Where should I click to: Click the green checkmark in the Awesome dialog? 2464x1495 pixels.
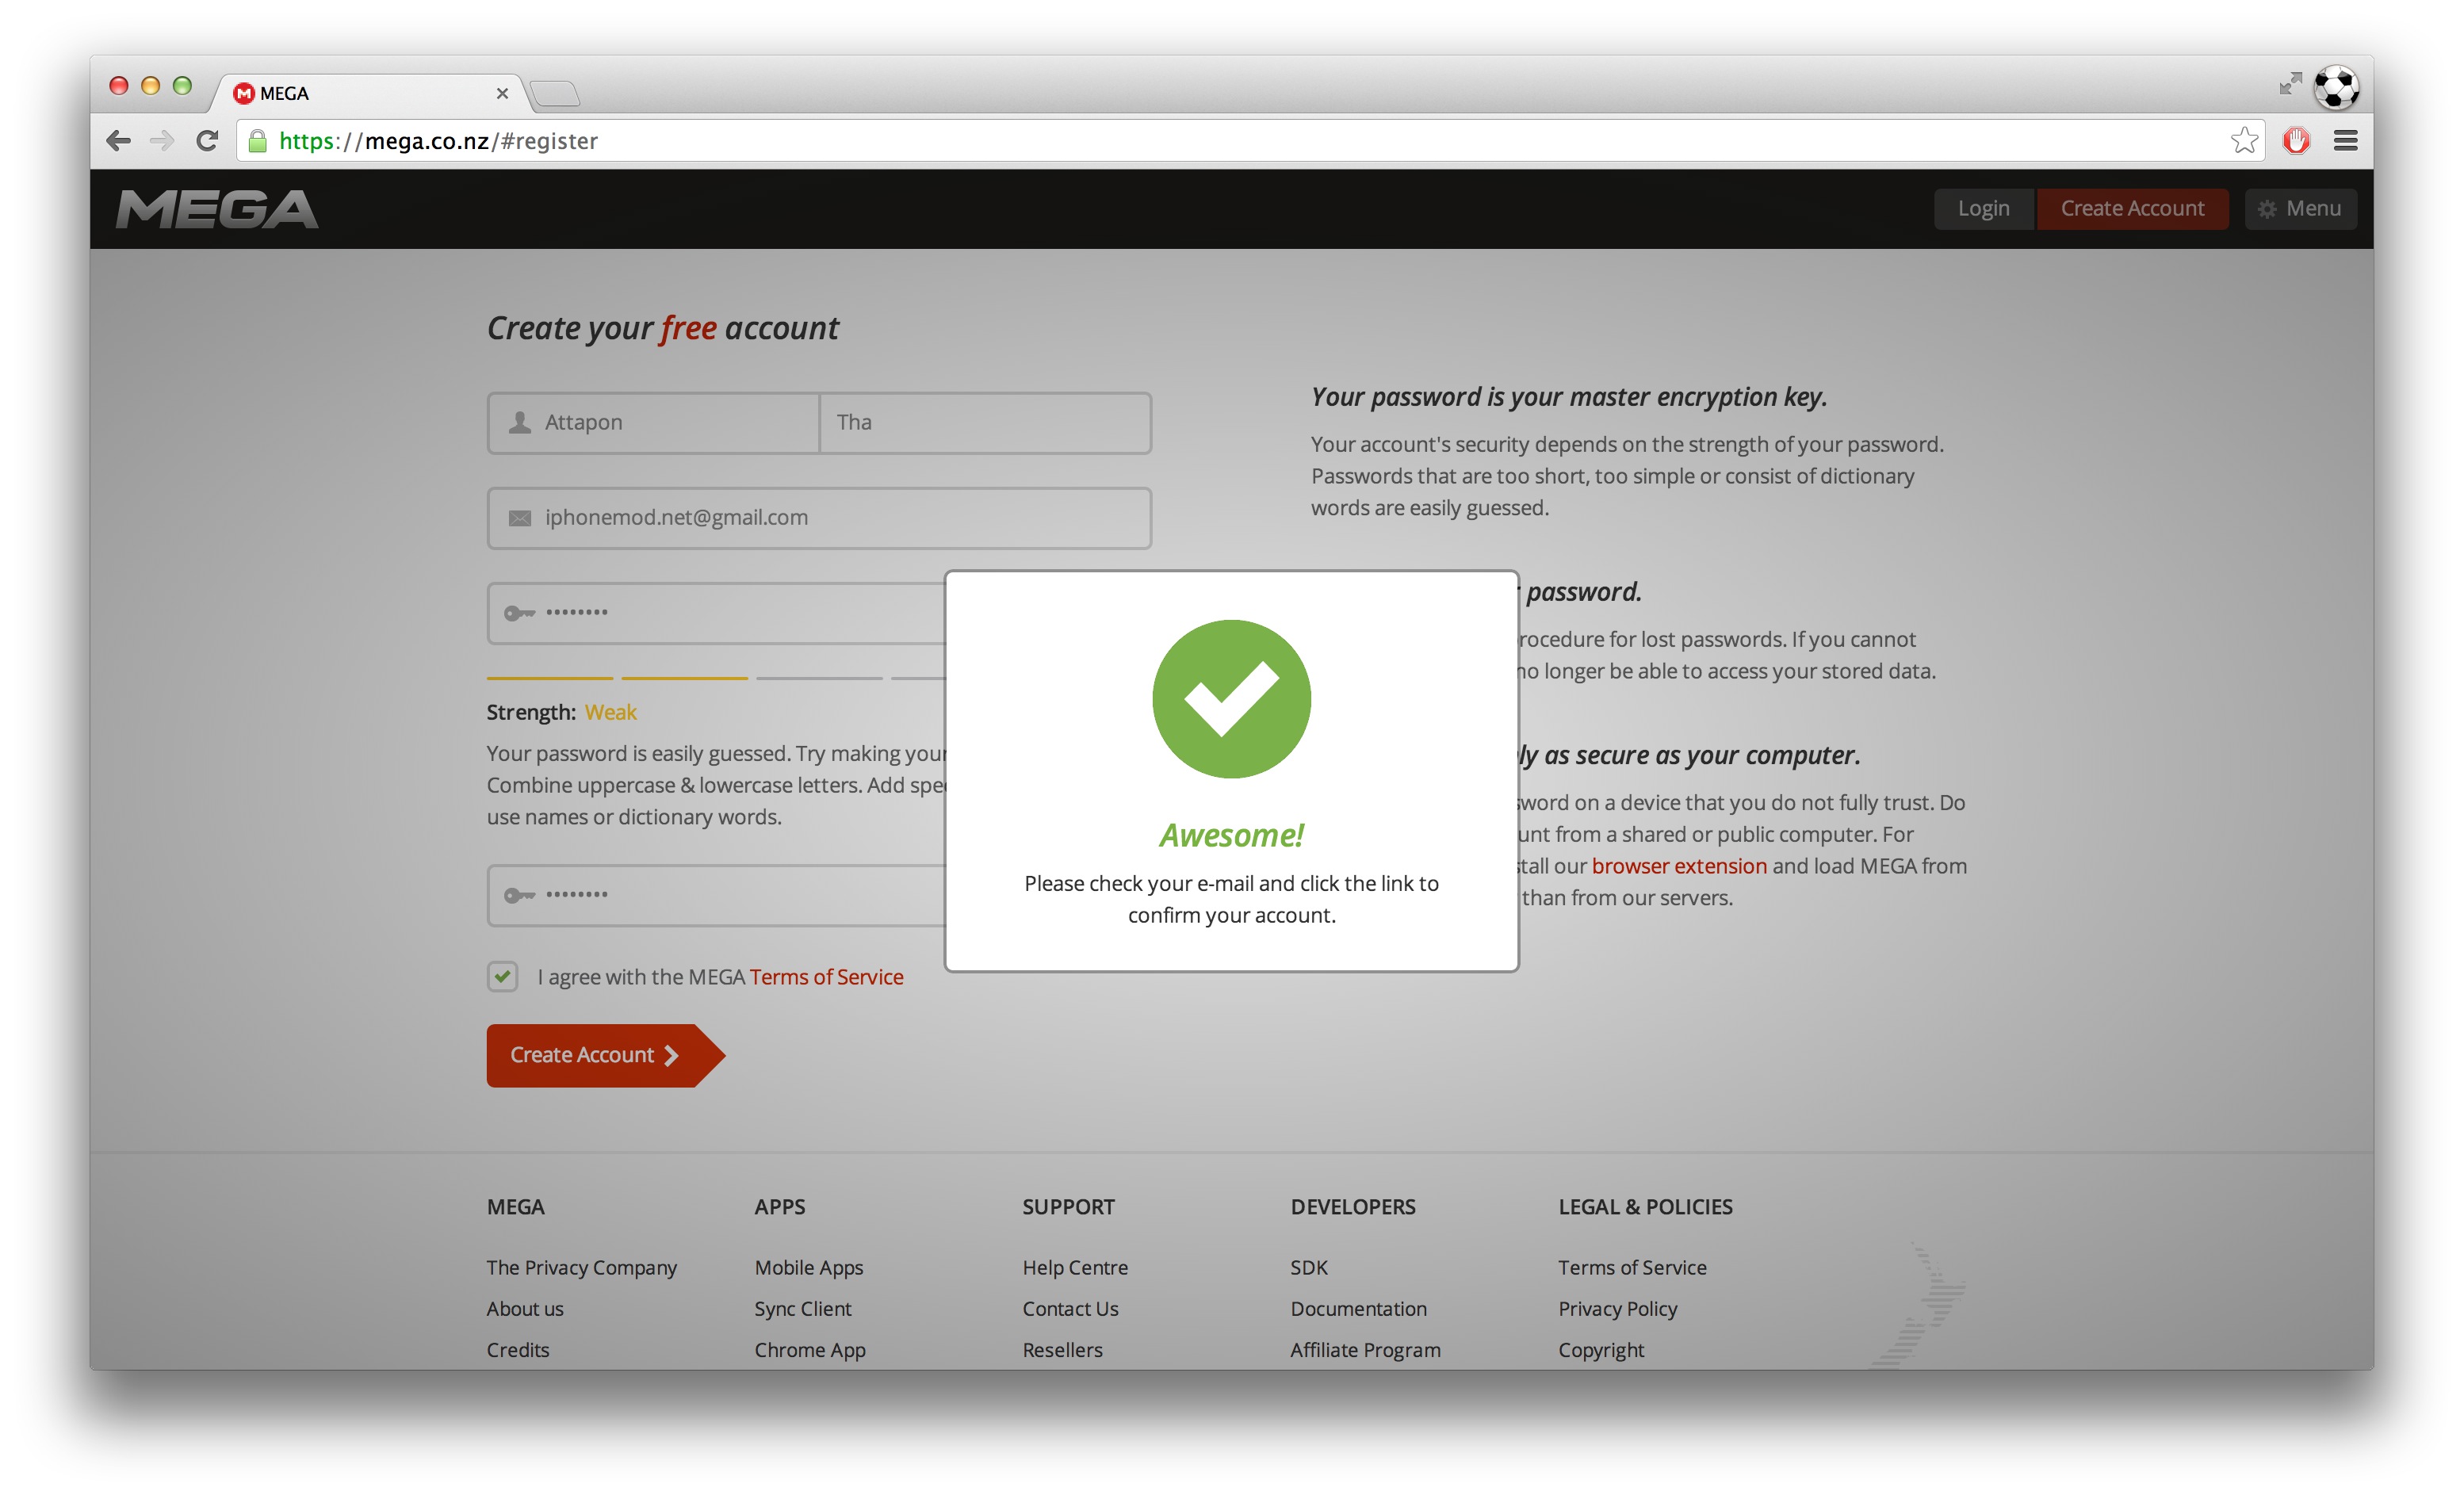click(x=1232, y=700)
